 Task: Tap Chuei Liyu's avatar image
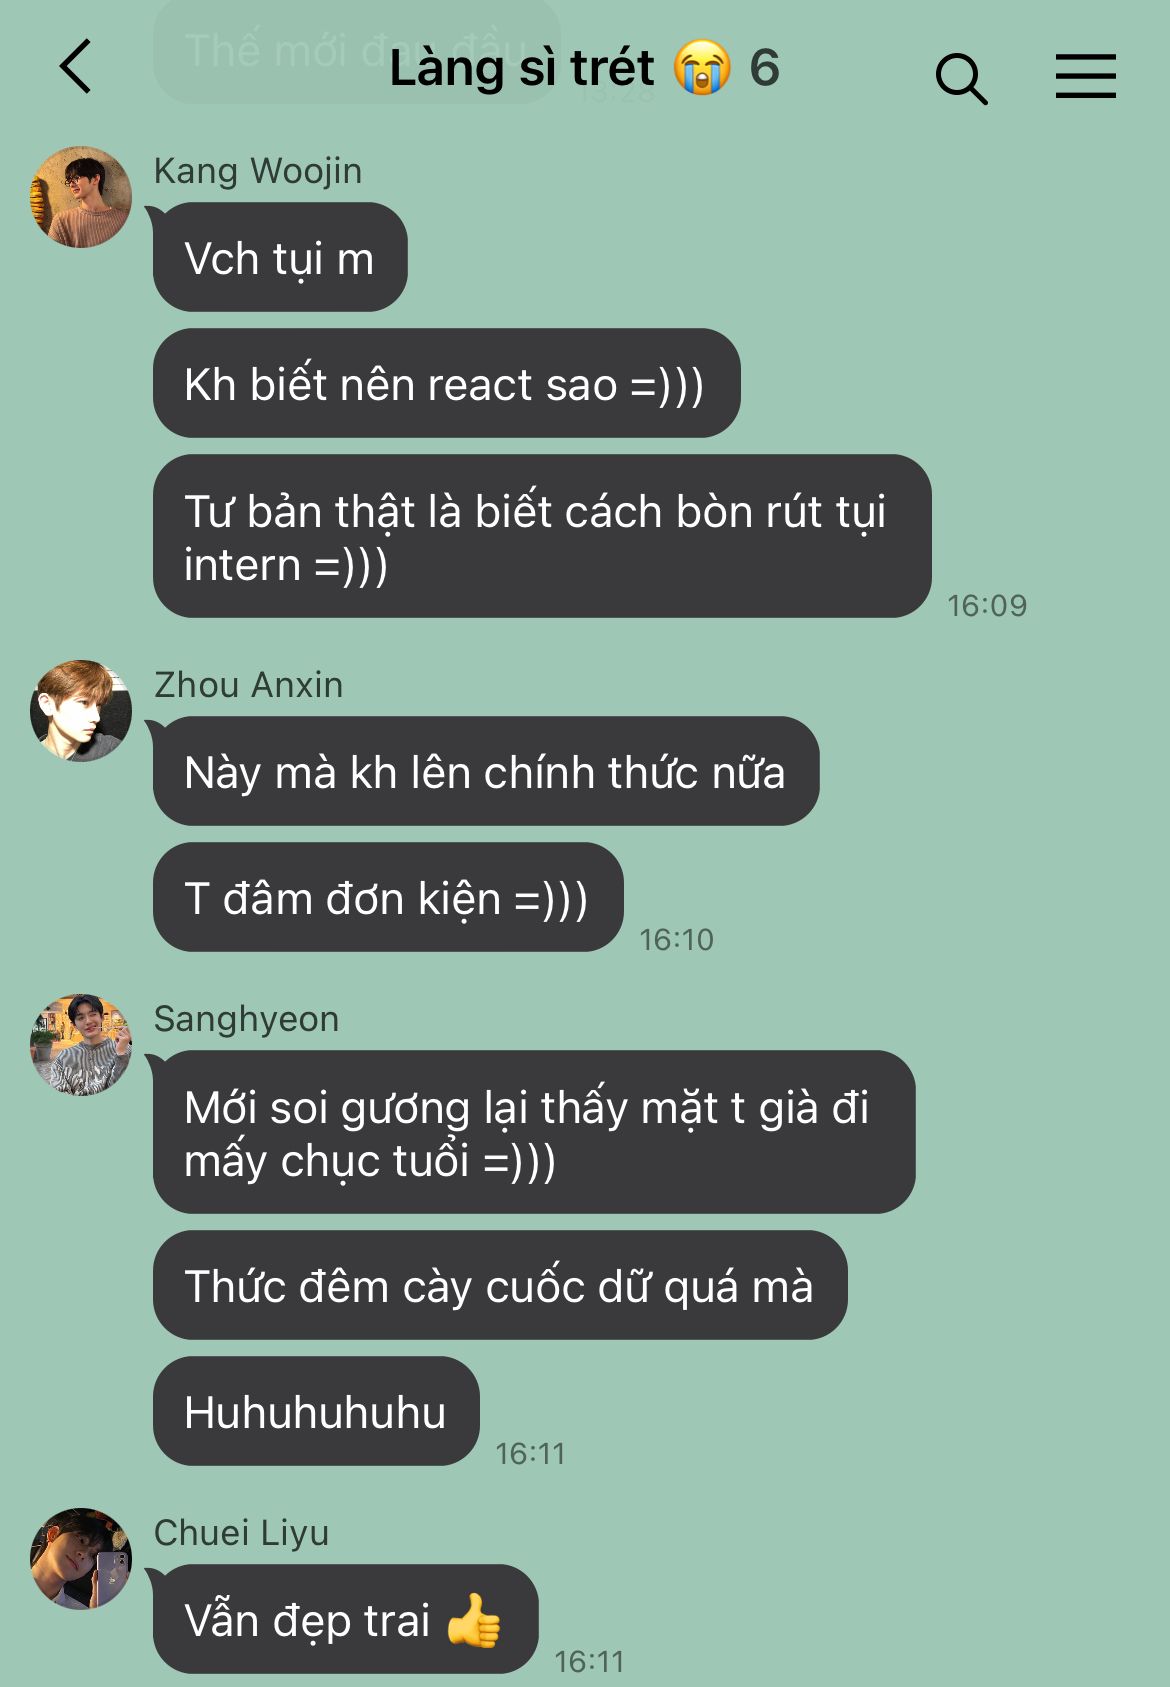click(x=81, y=1559)
